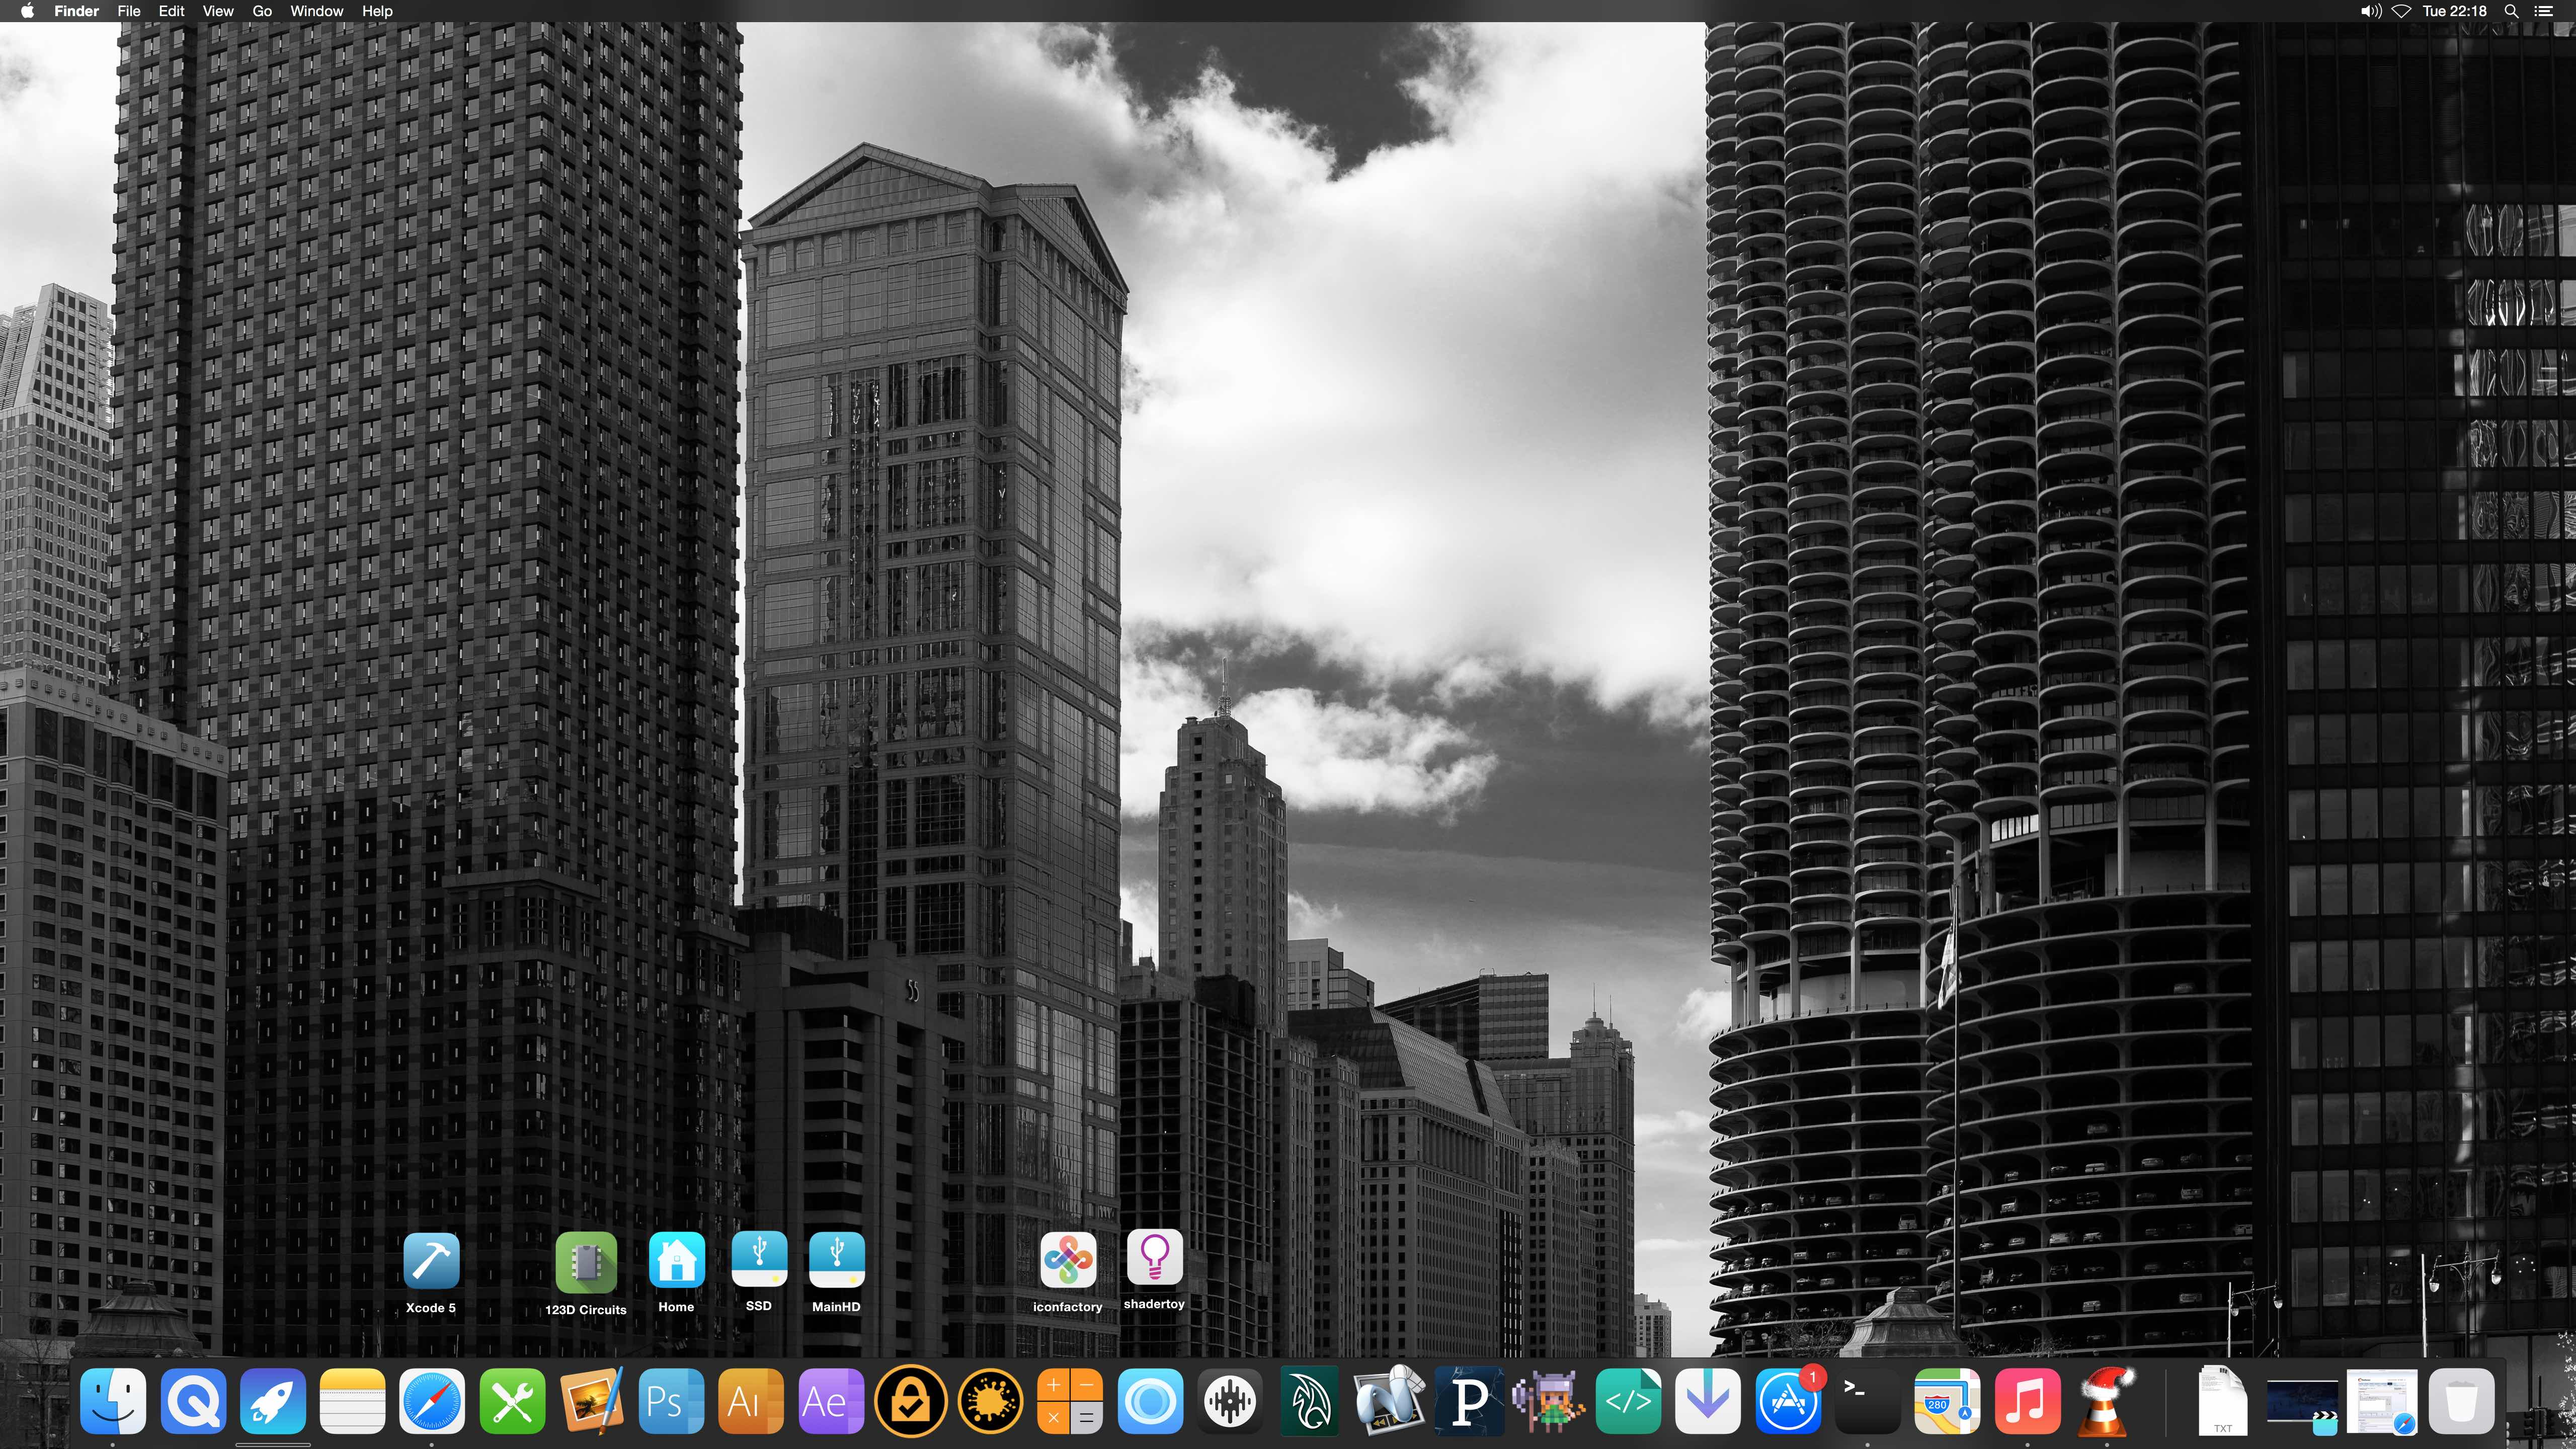Launch the Music app from dock
The image size is (2576, 1449).
coord(2027,1401)
